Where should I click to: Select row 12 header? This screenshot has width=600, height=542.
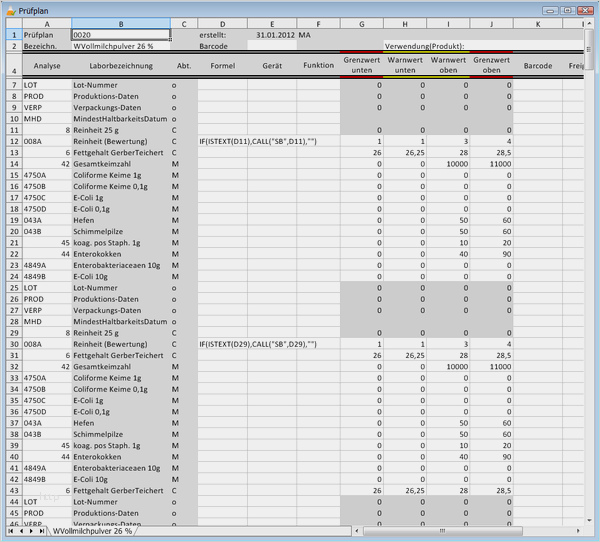click(x=14, y=141)
